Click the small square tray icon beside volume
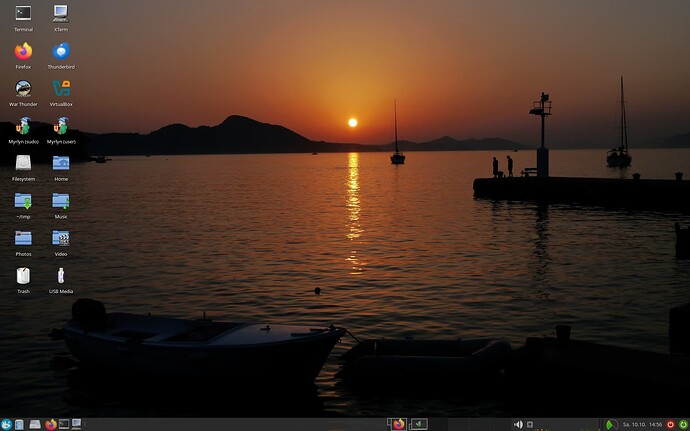The width and height of the screenshot is (690, 431). [x=530, y=424]
